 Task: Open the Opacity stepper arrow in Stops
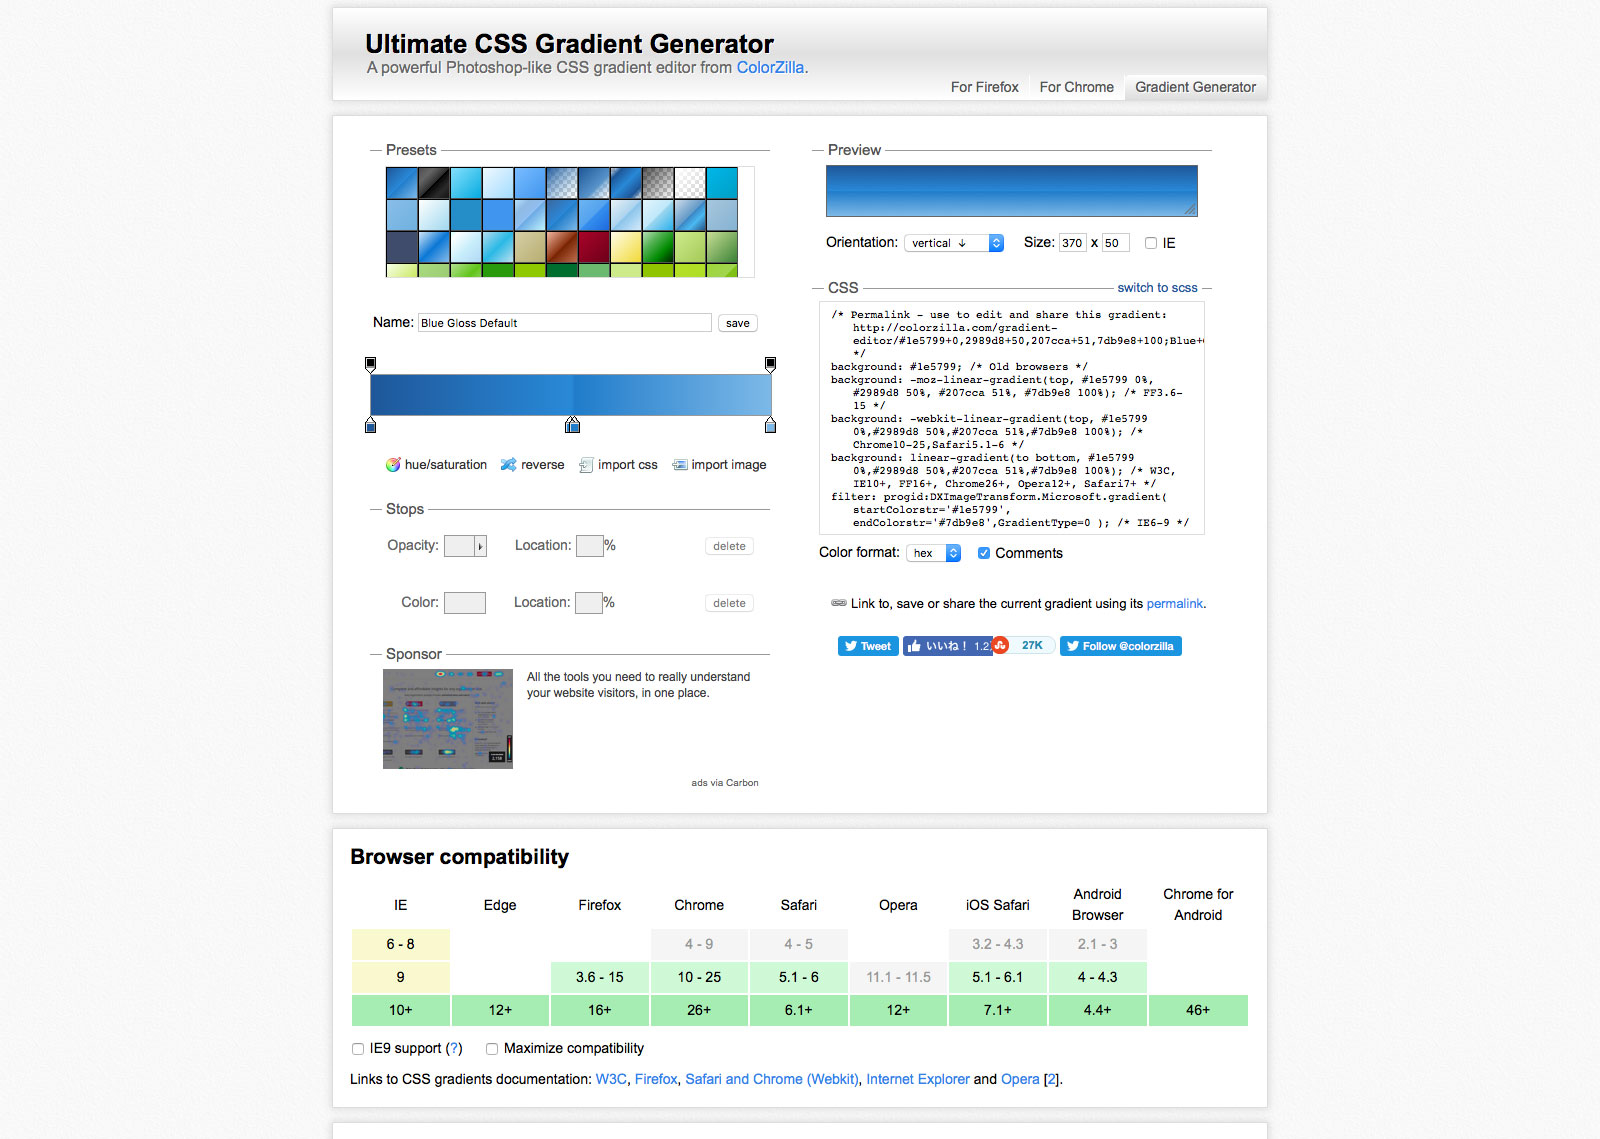(x=480, y=546)
